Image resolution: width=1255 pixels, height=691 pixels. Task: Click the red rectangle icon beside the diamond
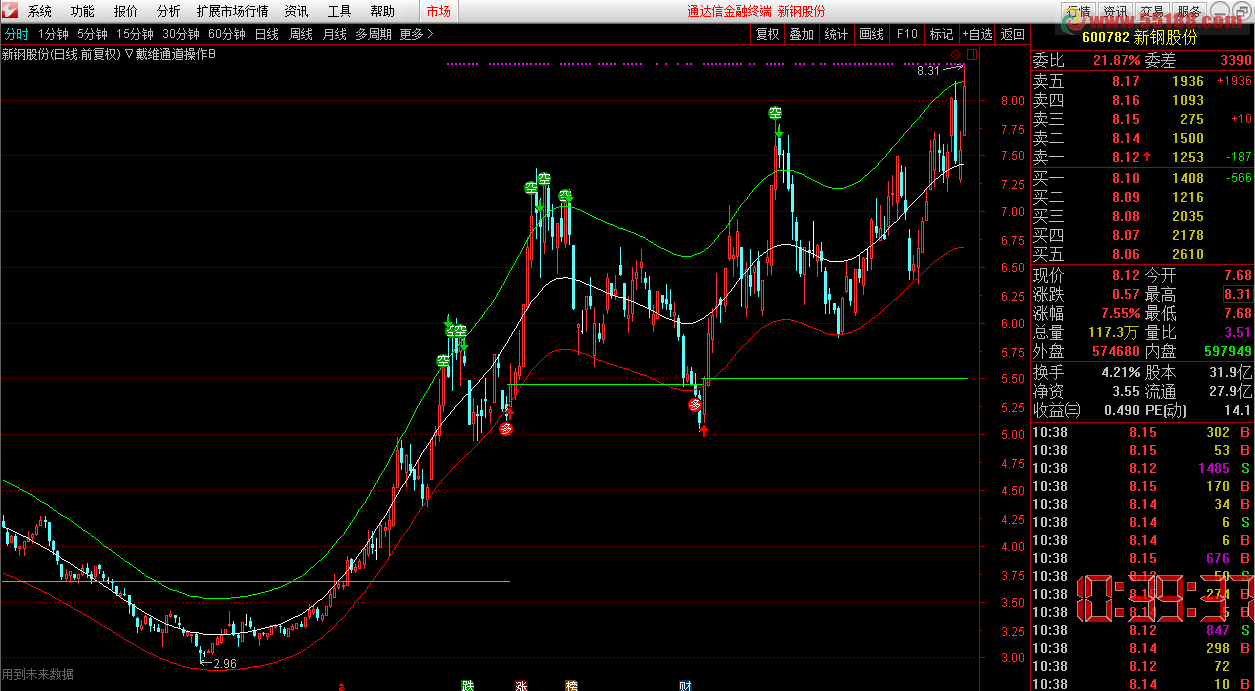tap(971, 53)
